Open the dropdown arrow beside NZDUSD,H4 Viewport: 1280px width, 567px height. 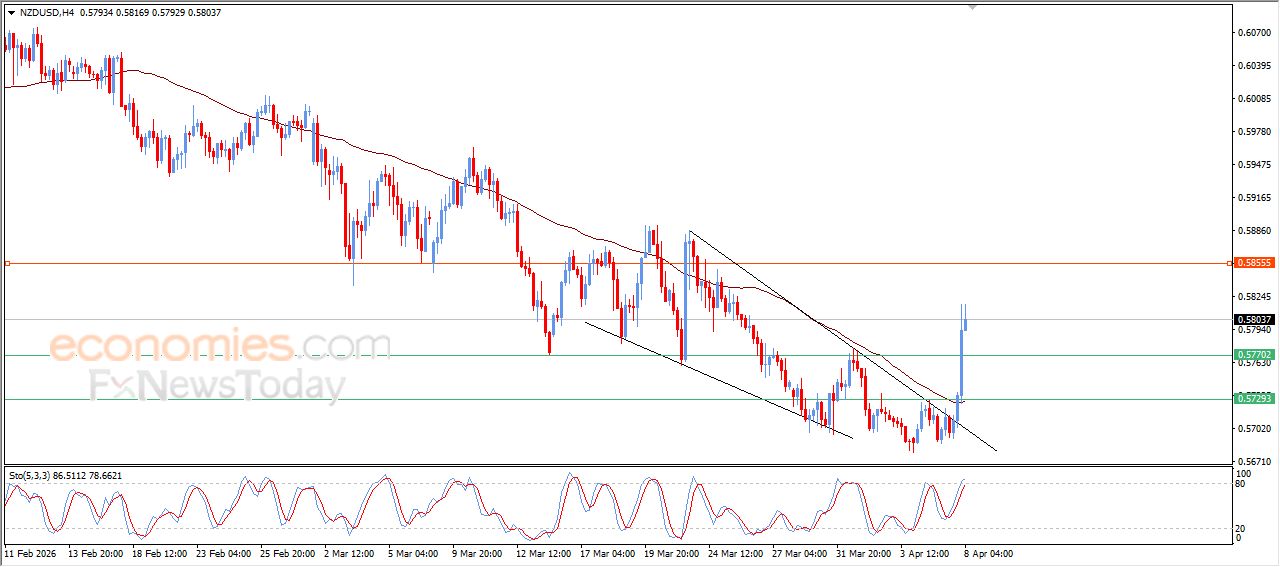tap(11, 13)
